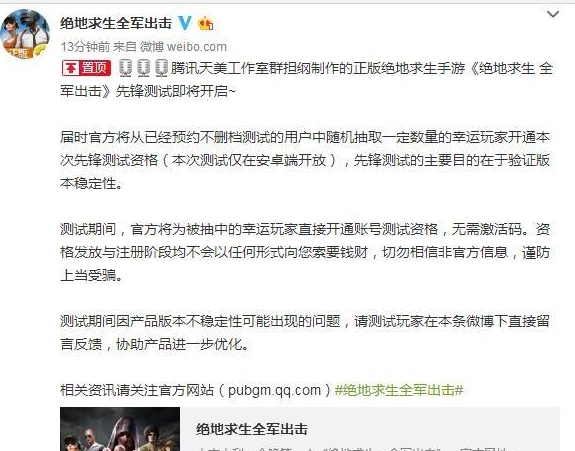This screenshot has width=575, height=451.
Task: Open the account's round avatar picture
Action: [x=25, y=34]
